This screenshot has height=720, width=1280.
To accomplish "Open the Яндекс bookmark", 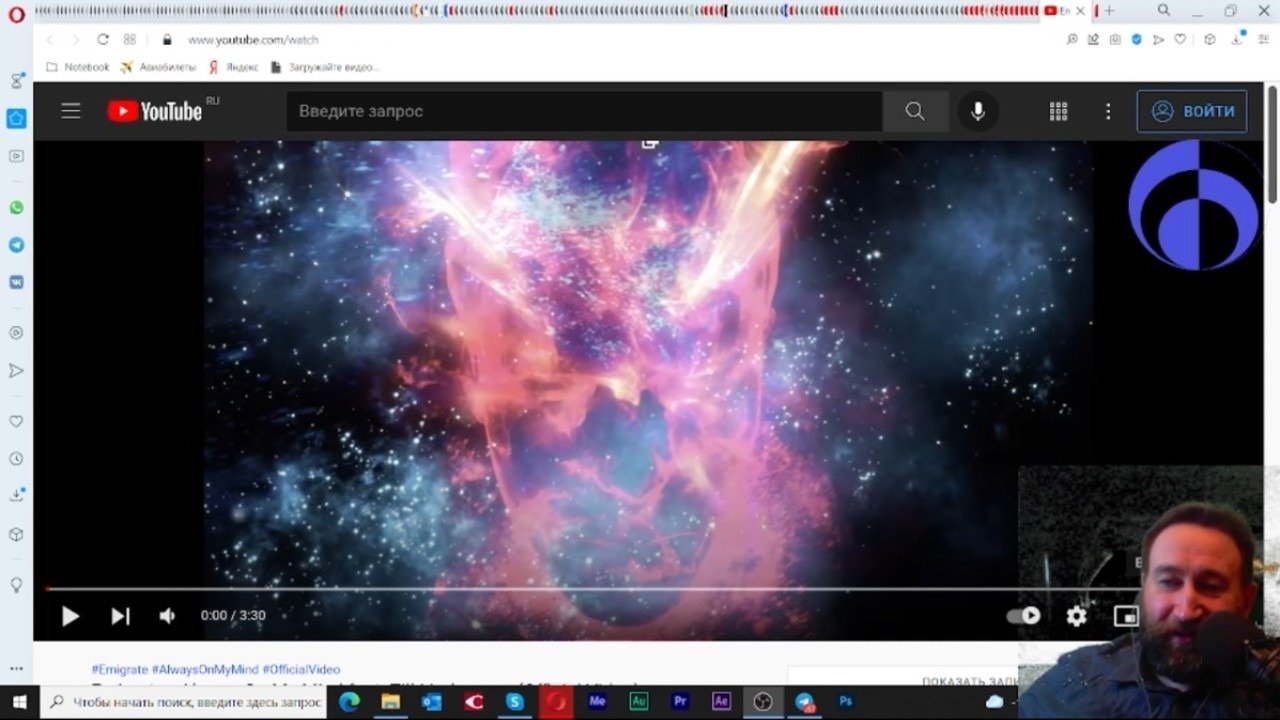I will tap(233, 67).
